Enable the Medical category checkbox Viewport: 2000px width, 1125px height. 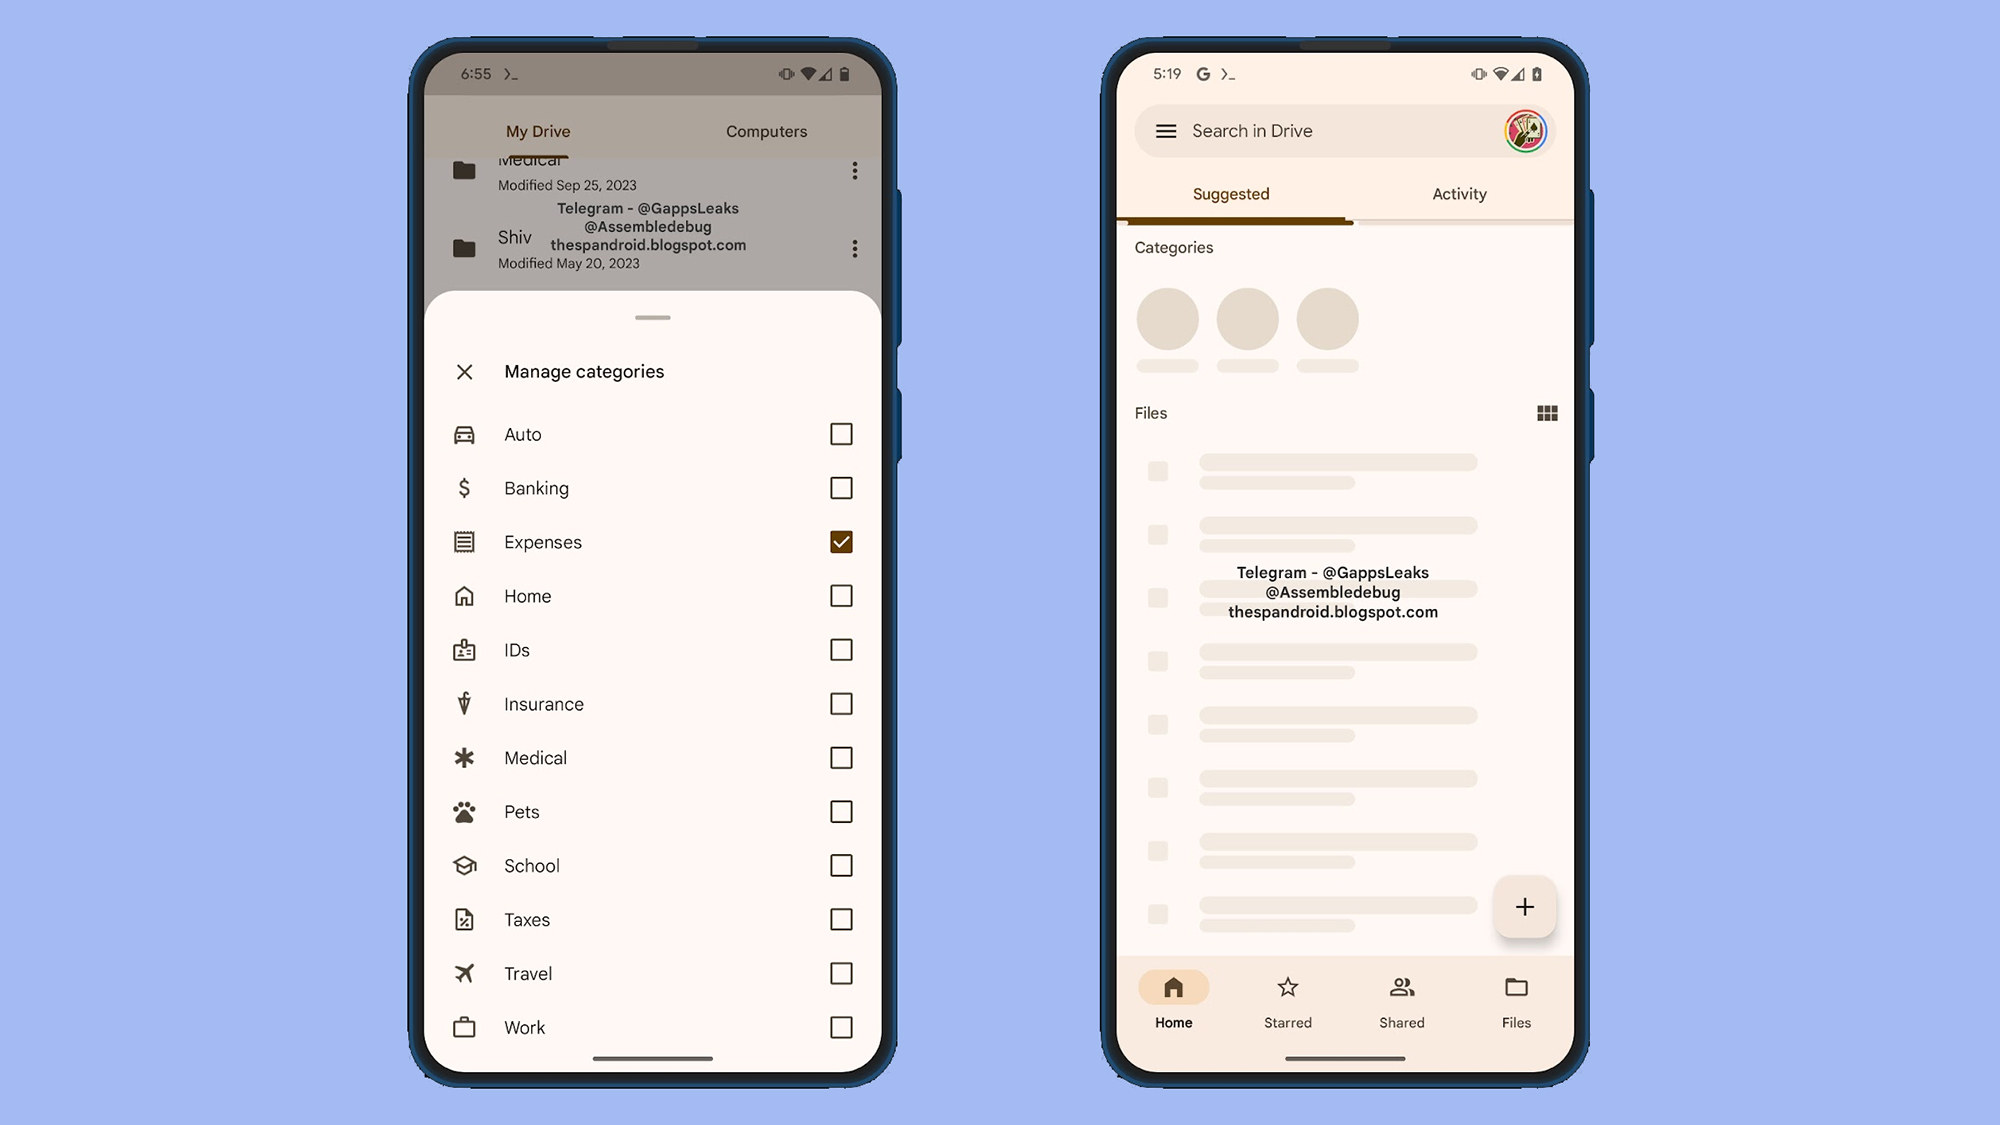(841, 757)
